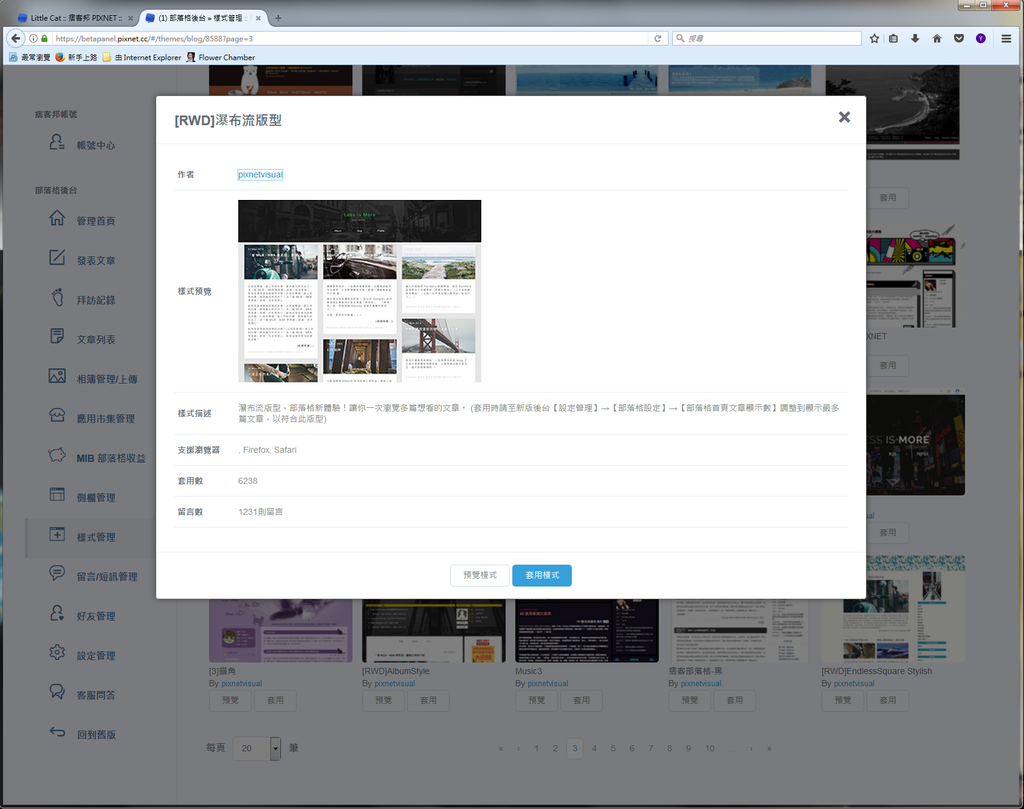Open 應用市集管理 store icon
Image resolution: width=1024 pixels, height=809 pixels.
[x=57, y=416]
